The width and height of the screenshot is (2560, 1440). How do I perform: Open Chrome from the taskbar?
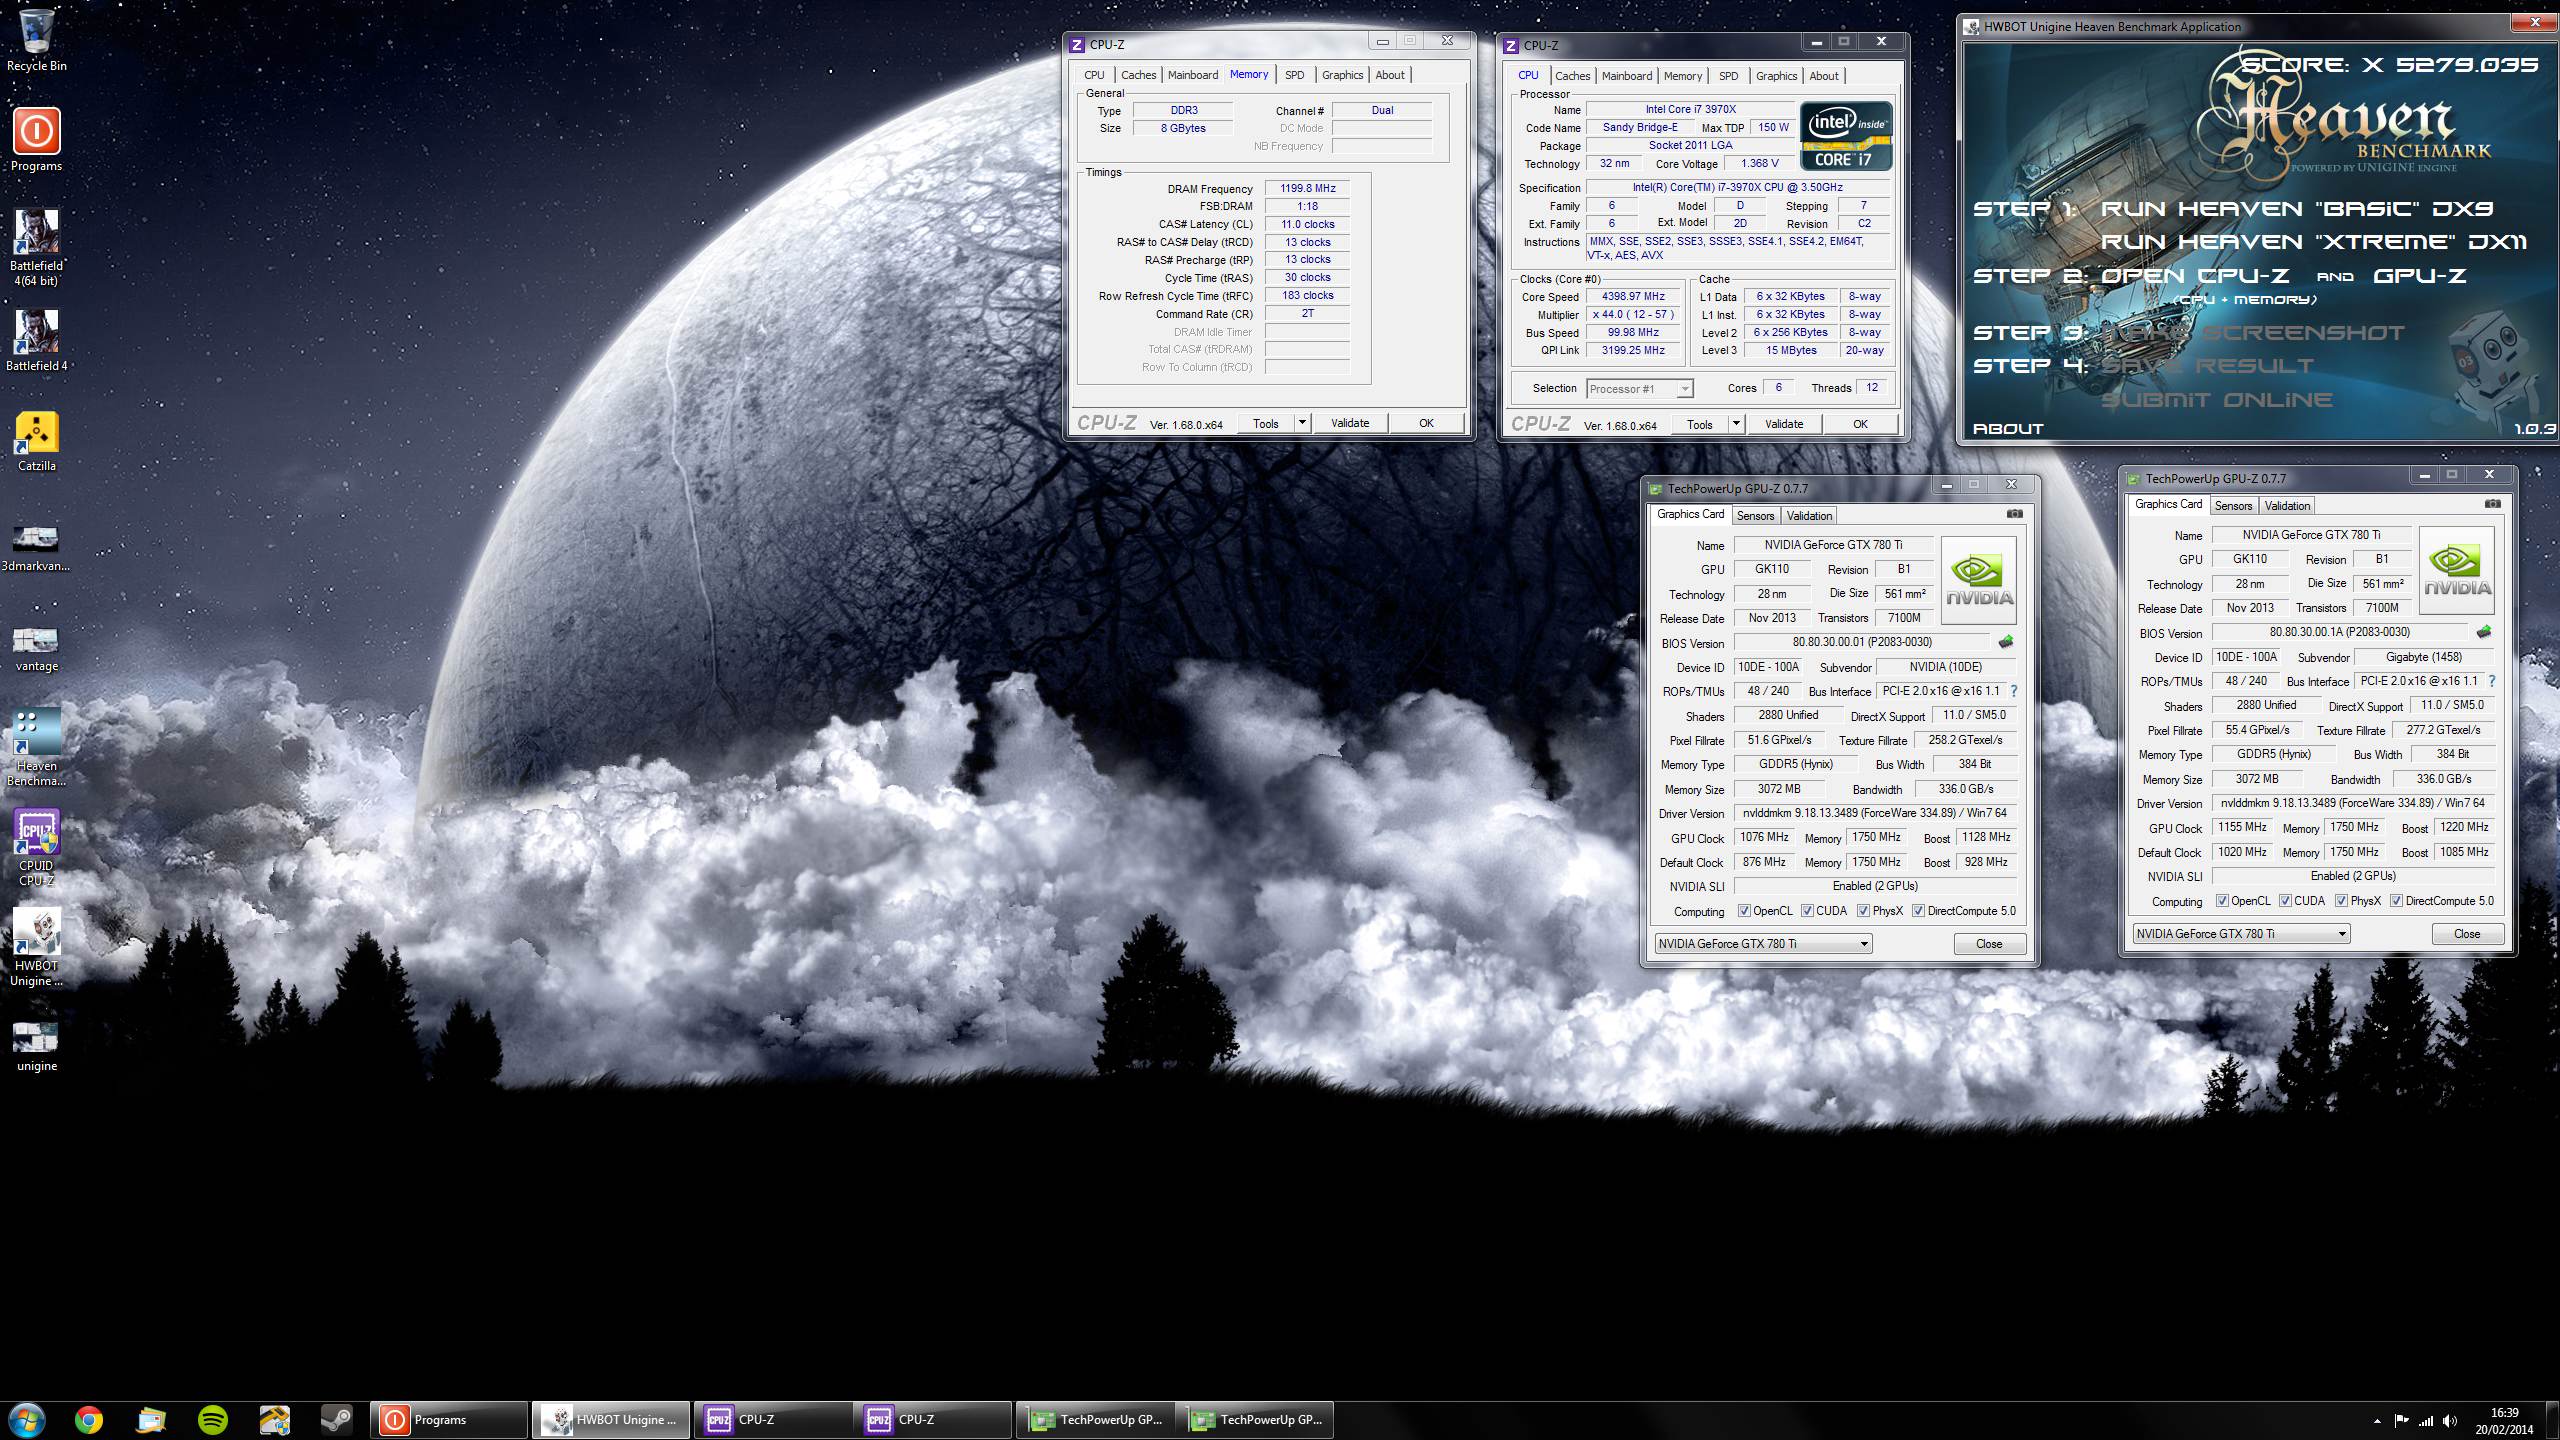(x=89, y=1419)
